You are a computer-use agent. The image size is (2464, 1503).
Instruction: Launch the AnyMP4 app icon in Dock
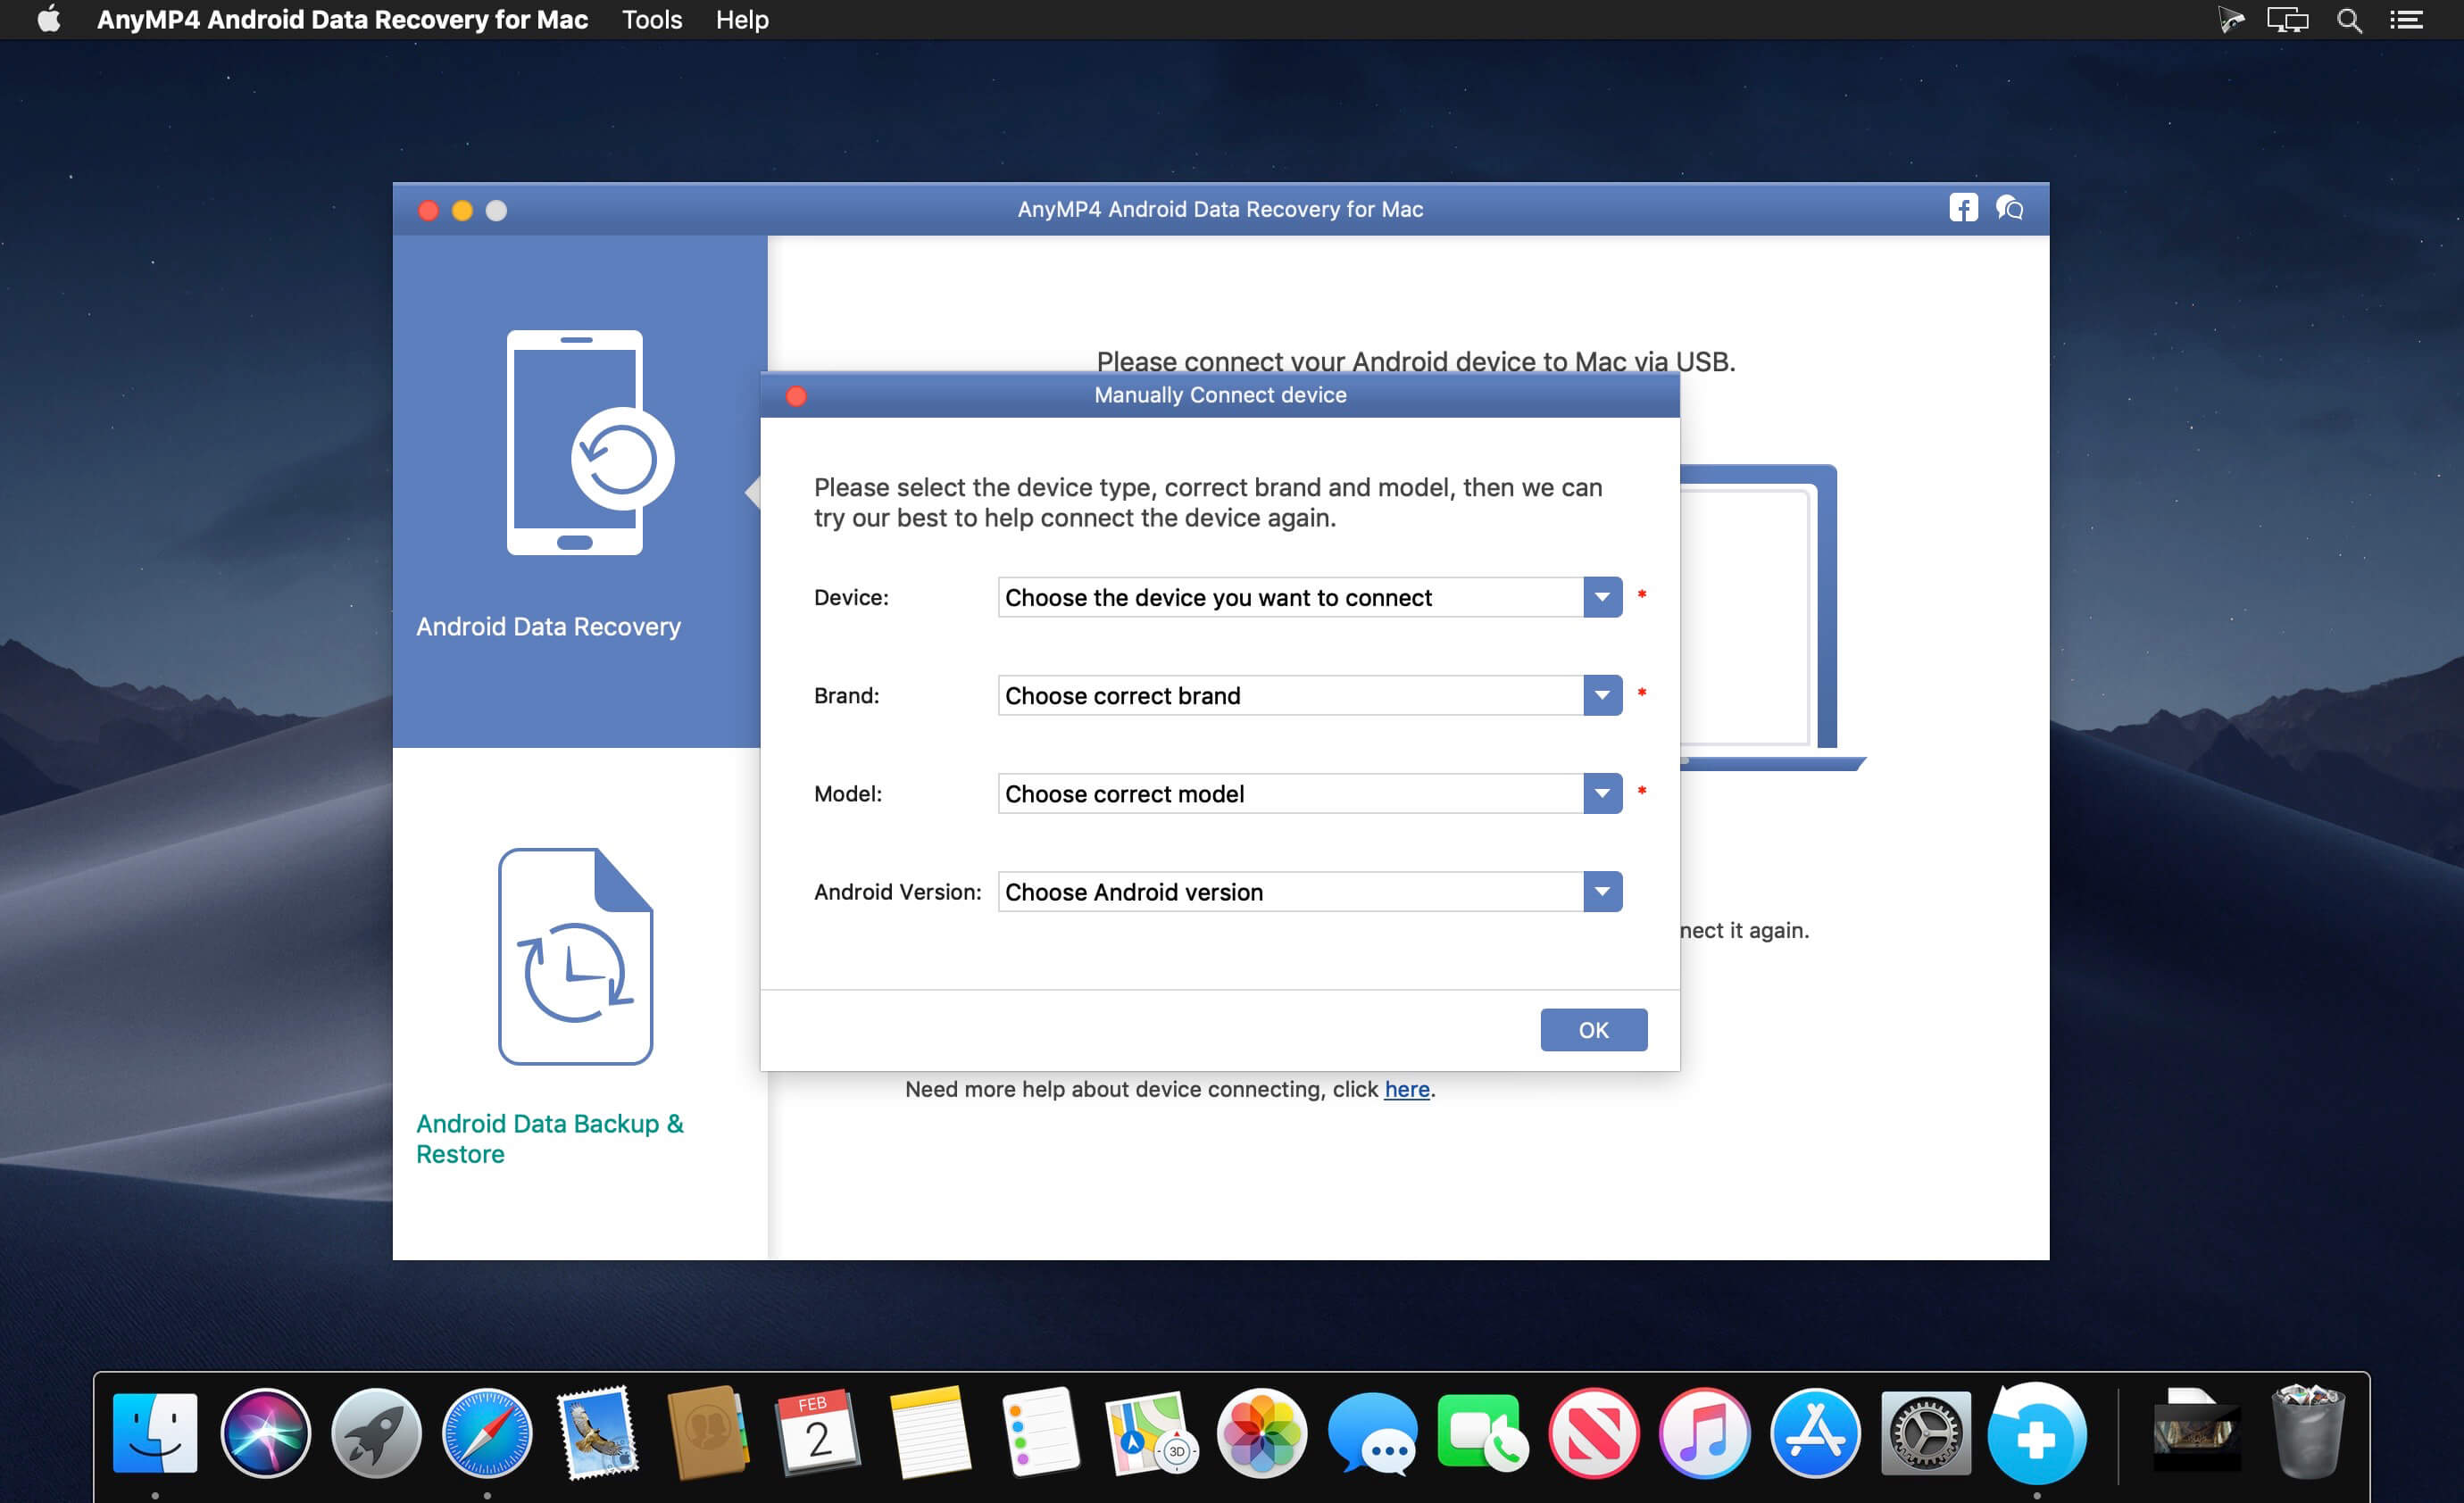pyautogui.click(x=2036, y=1435)
